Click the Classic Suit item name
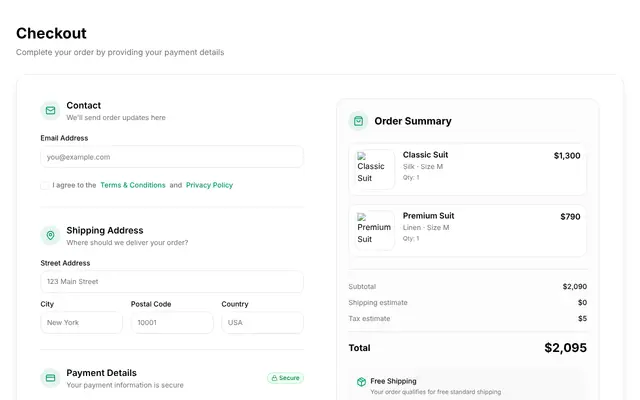This screenshot has height=400, width=640. [x=425, y=155]
